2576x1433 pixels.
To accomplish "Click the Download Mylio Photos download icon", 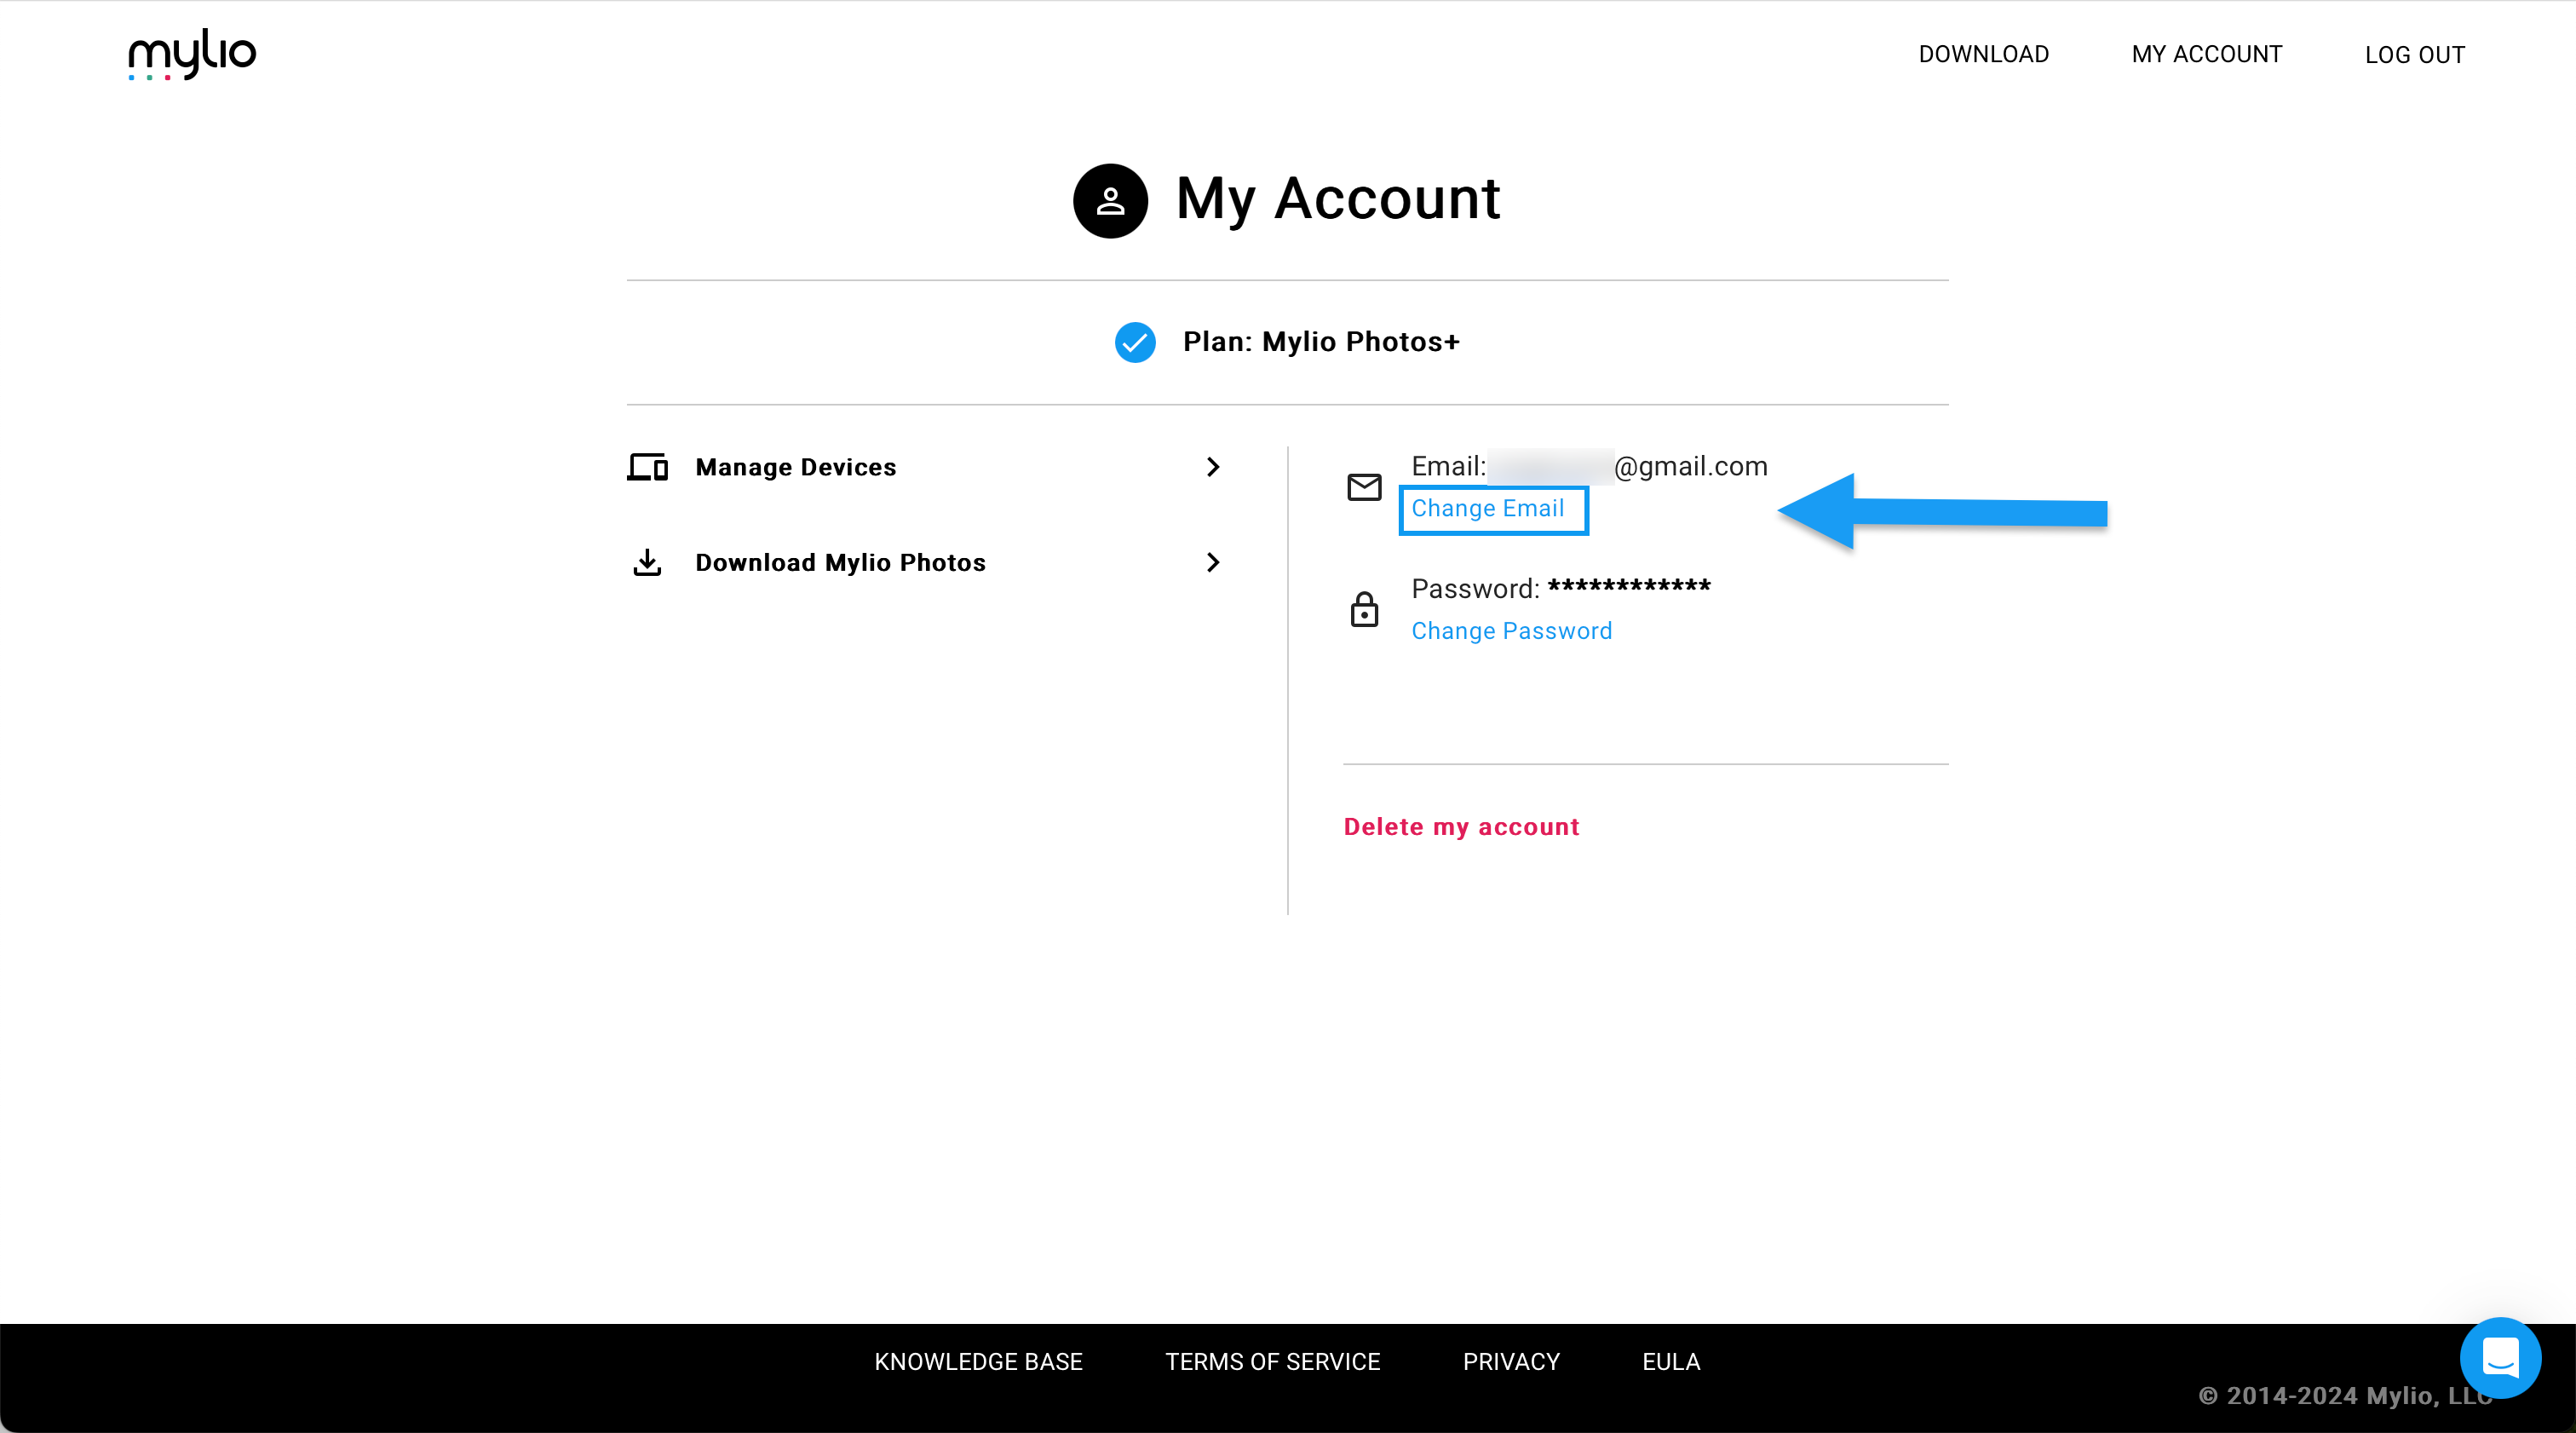I will pyautogui.click(x=647, y=562).
